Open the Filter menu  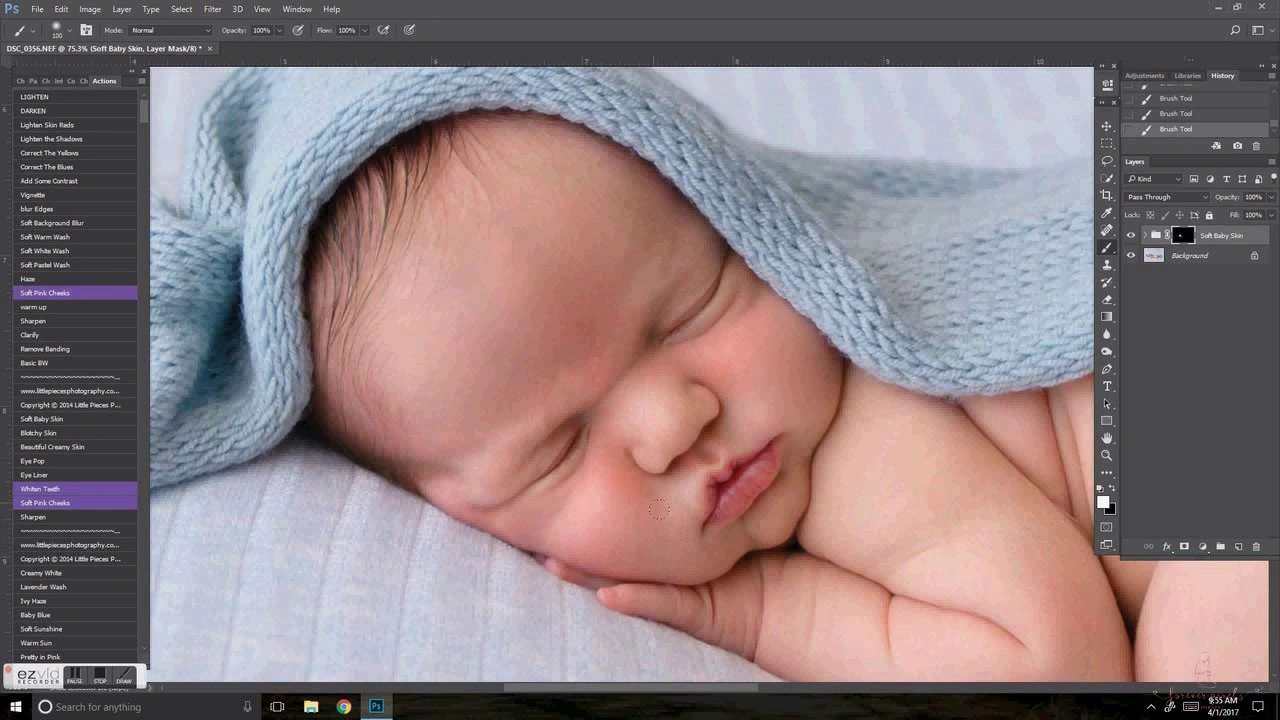click(212, 9)
